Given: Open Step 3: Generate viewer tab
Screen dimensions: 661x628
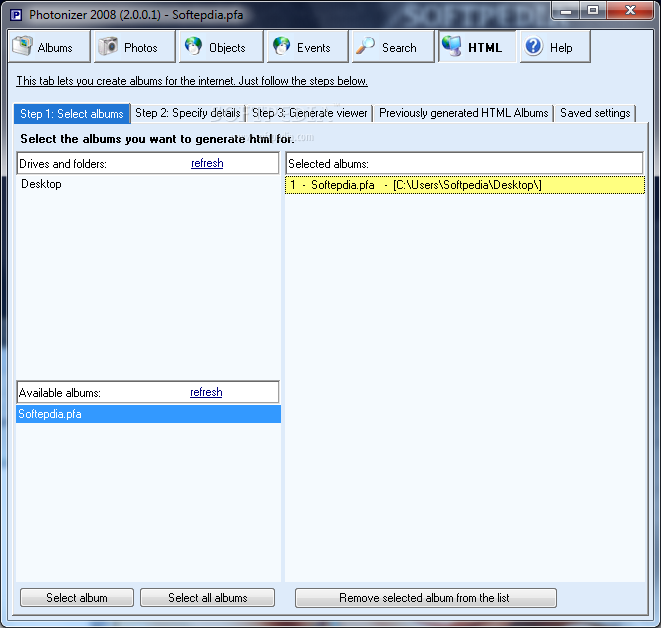Looking at the screenshot, I should 309,113.
